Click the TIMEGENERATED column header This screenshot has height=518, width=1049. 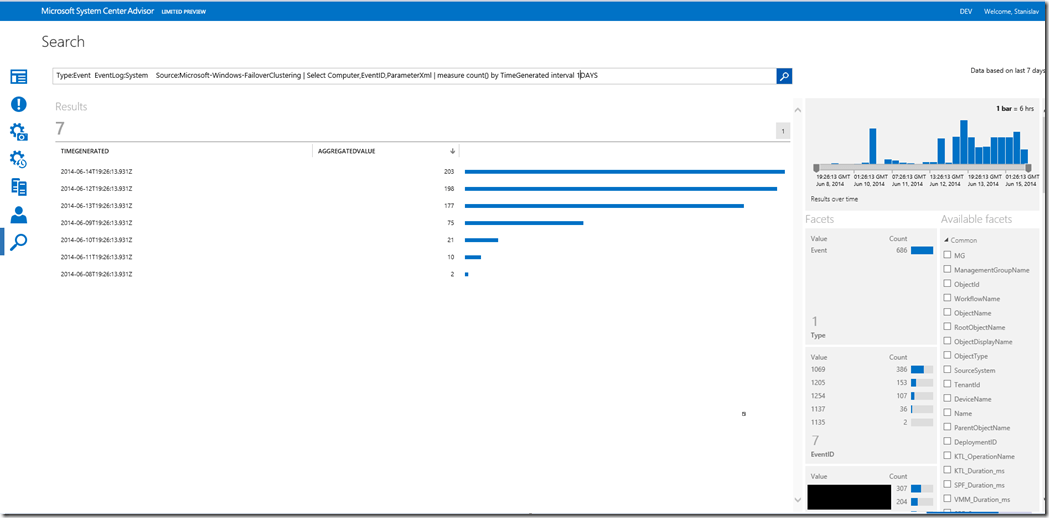(85, 151)
